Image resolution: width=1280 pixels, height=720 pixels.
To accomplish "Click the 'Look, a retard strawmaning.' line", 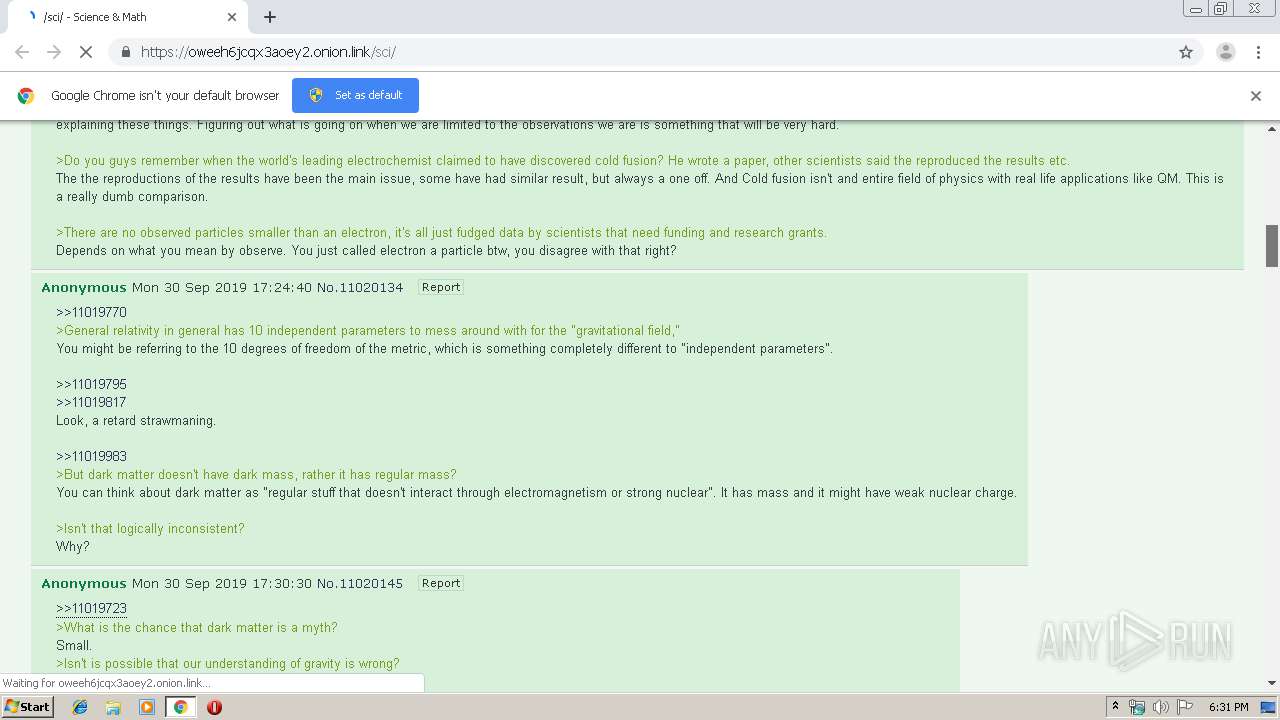I will tap(136, 421).
